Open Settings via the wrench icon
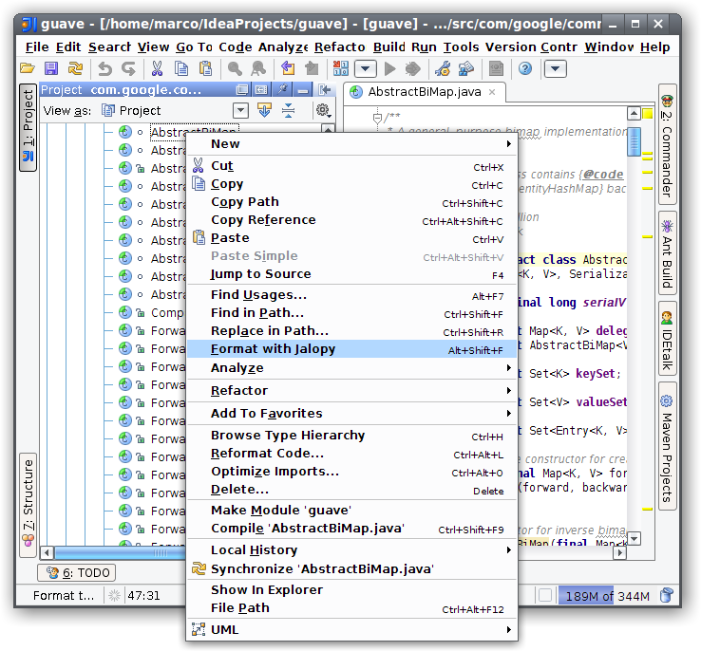Image resolution: width=701 pixels, height=651 pixels. 443,68
